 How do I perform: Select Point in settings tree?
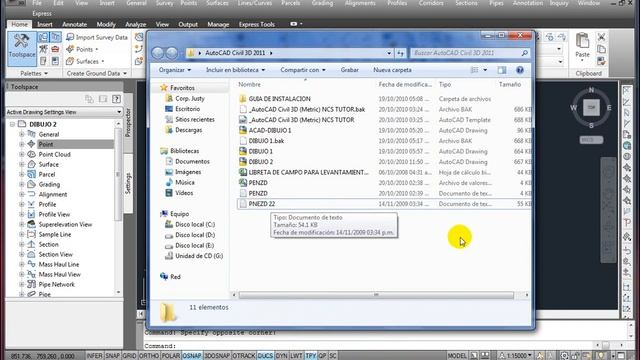click(x=46, y=144)
